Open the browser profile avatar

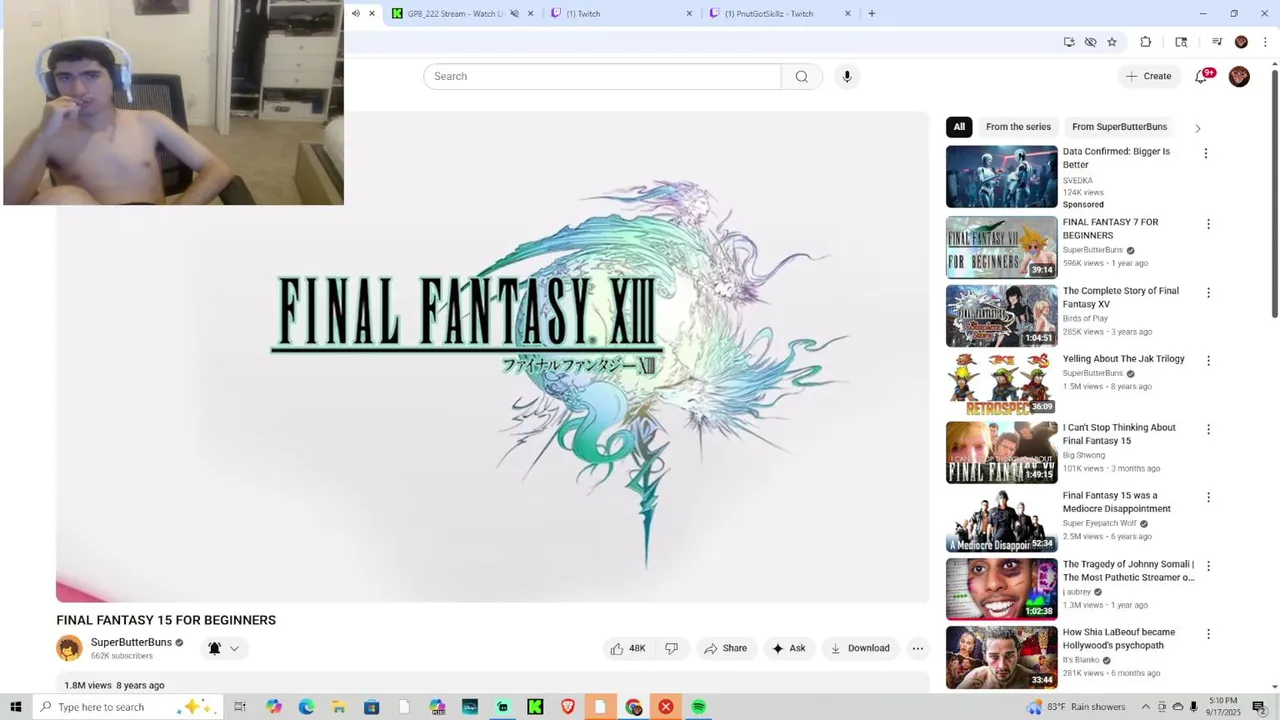[1241, 42]
